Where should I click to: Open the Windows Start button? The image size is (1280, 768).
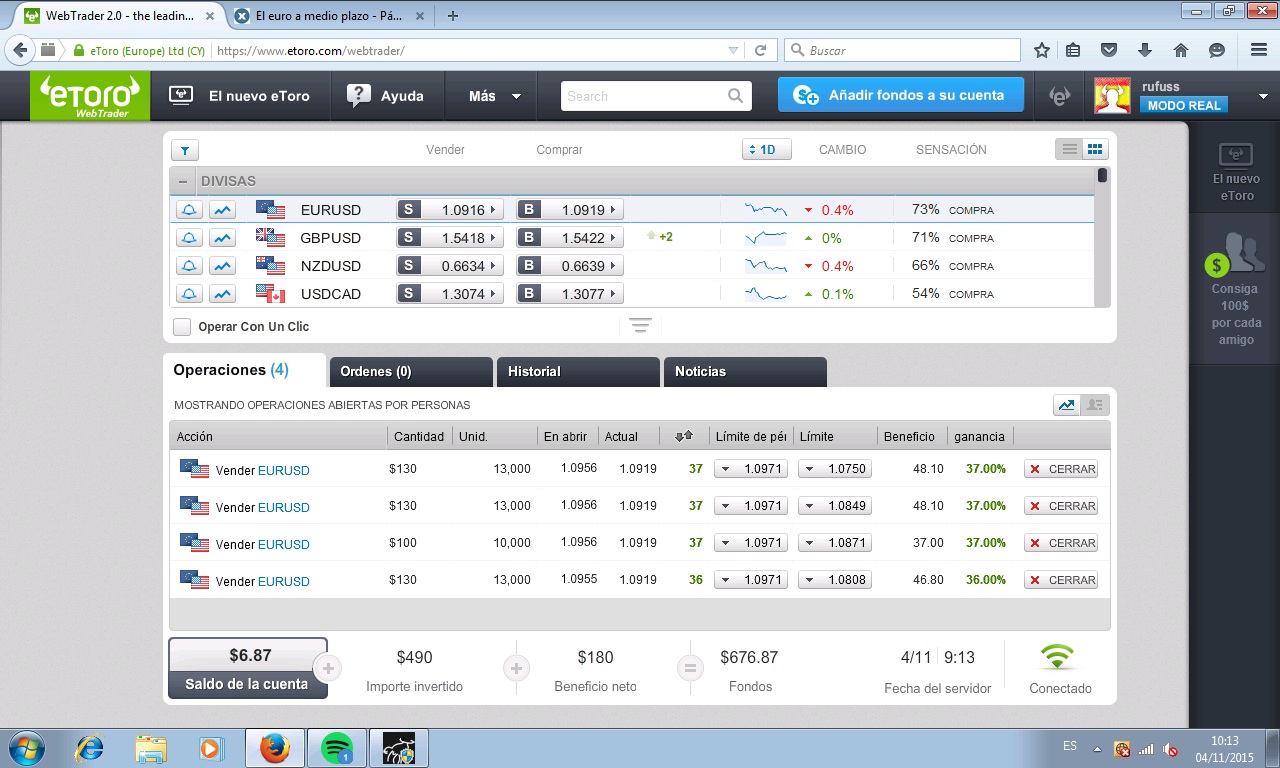(26, 748)
